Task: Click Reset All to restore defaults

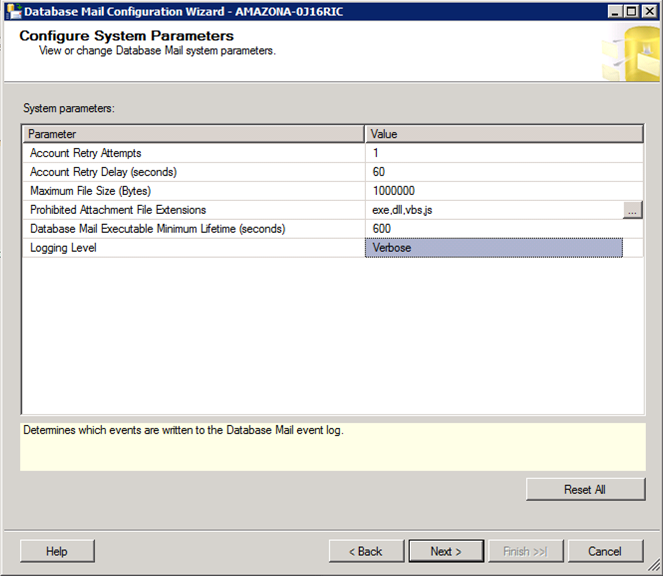Action: pos(586,489)
